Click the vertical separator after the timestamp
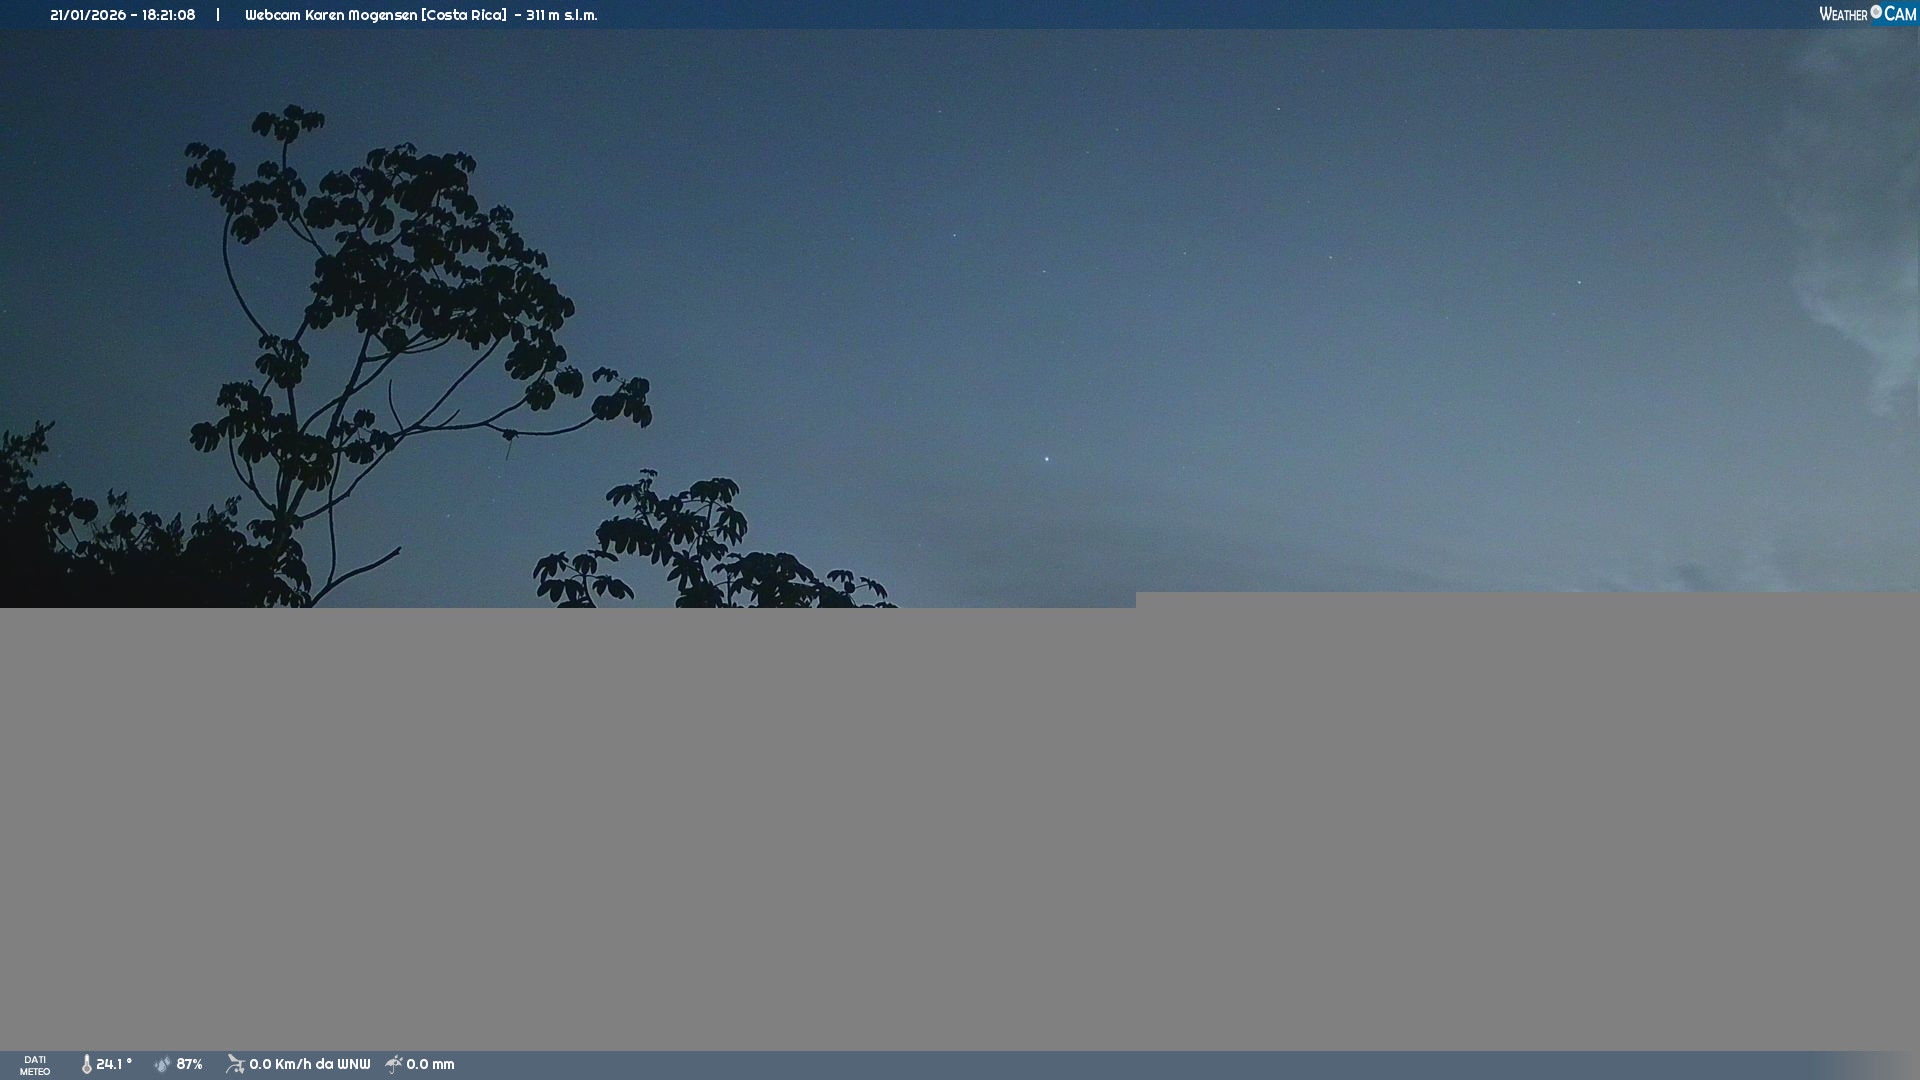Screen dimensions: 1920x1080 coord(218,15)
